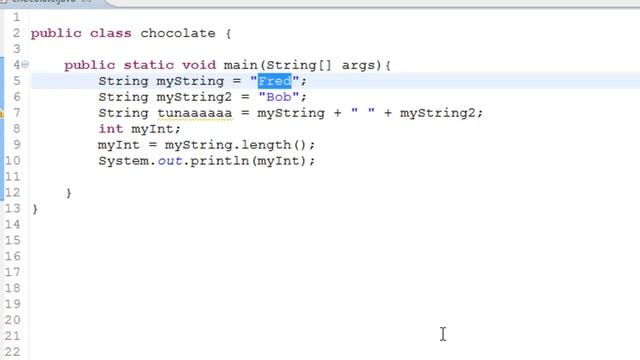Click the italic out field on line 10
Screen dimensions: 640x360
coord(170,161)
